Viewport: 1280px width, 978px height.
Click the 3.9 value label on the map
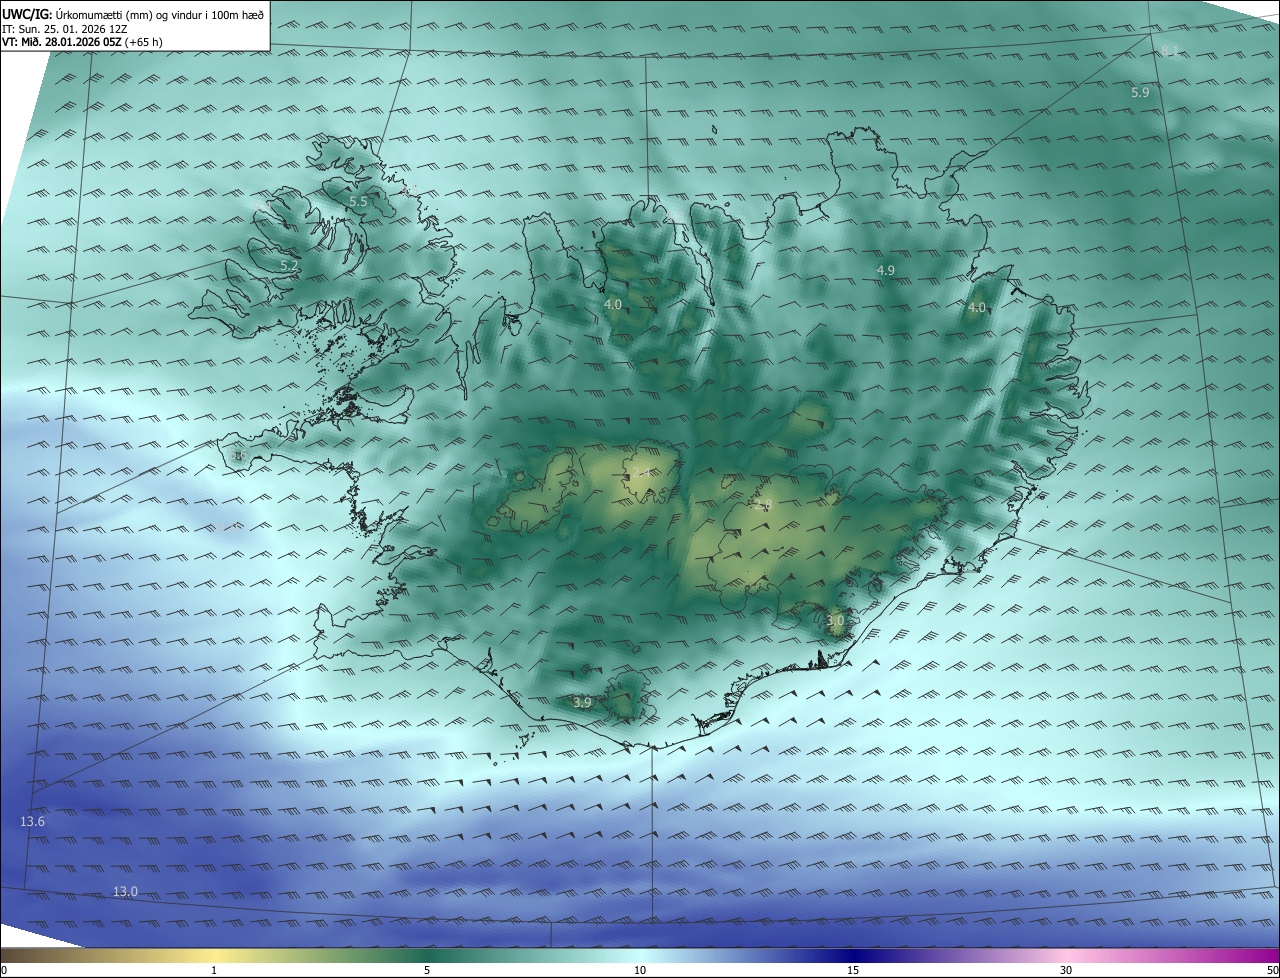click(582, 703)
